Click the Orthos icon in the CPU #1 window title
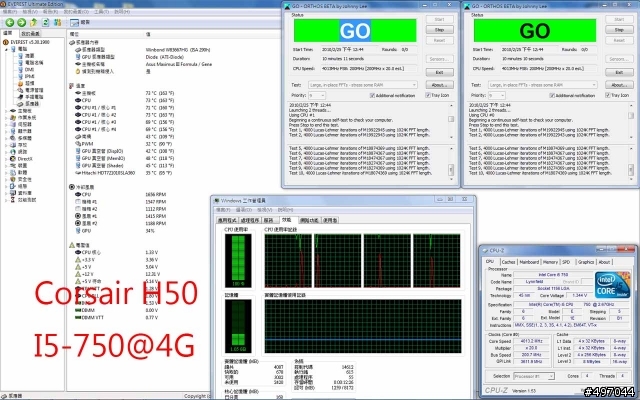Image resolution: width=640 pixels, height=400 pixels. [x=287, y=6]
